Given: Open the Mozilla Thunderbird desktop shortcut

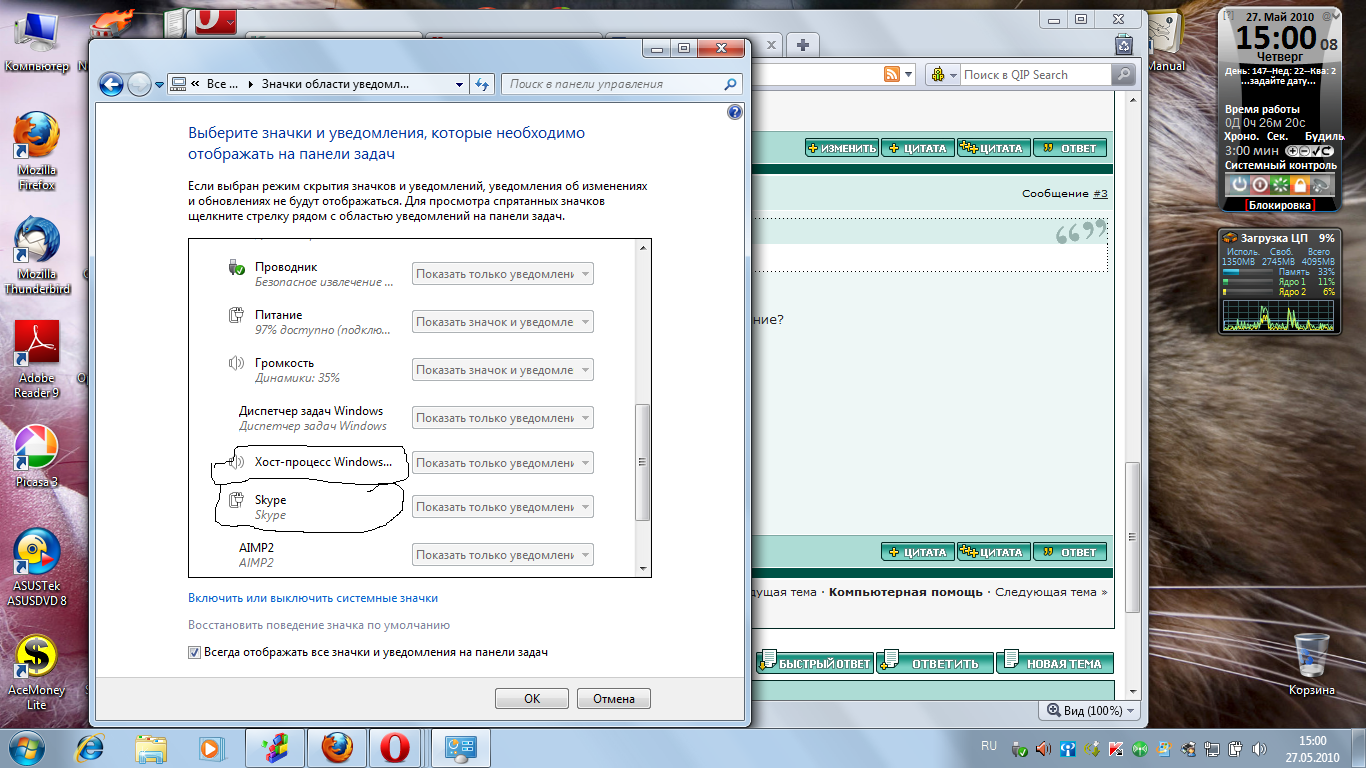Looking at the screenshot, I should pyautogui.click(x=37, y=256).
